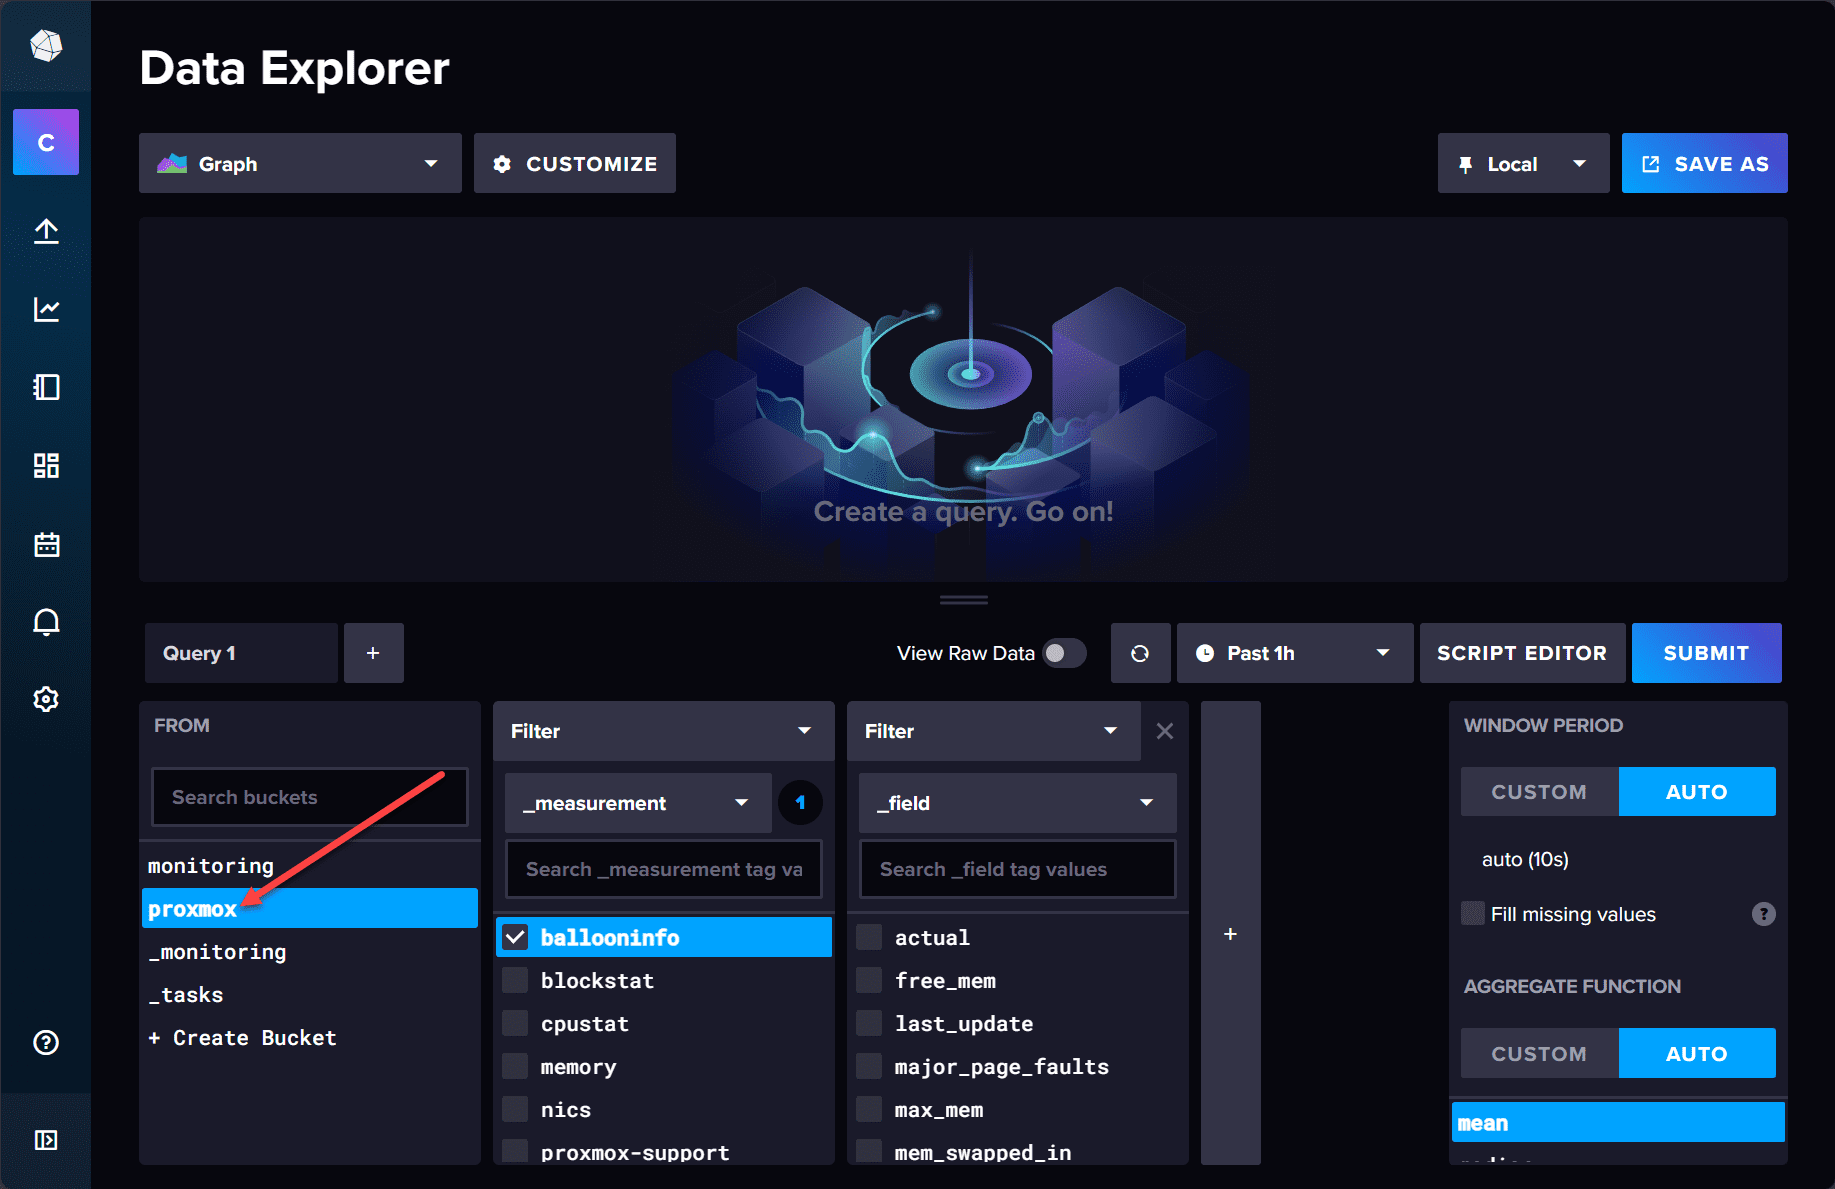Open Help via the question mark icon
Screen dimensions: 1835x1189
(x=45, y=1043)
